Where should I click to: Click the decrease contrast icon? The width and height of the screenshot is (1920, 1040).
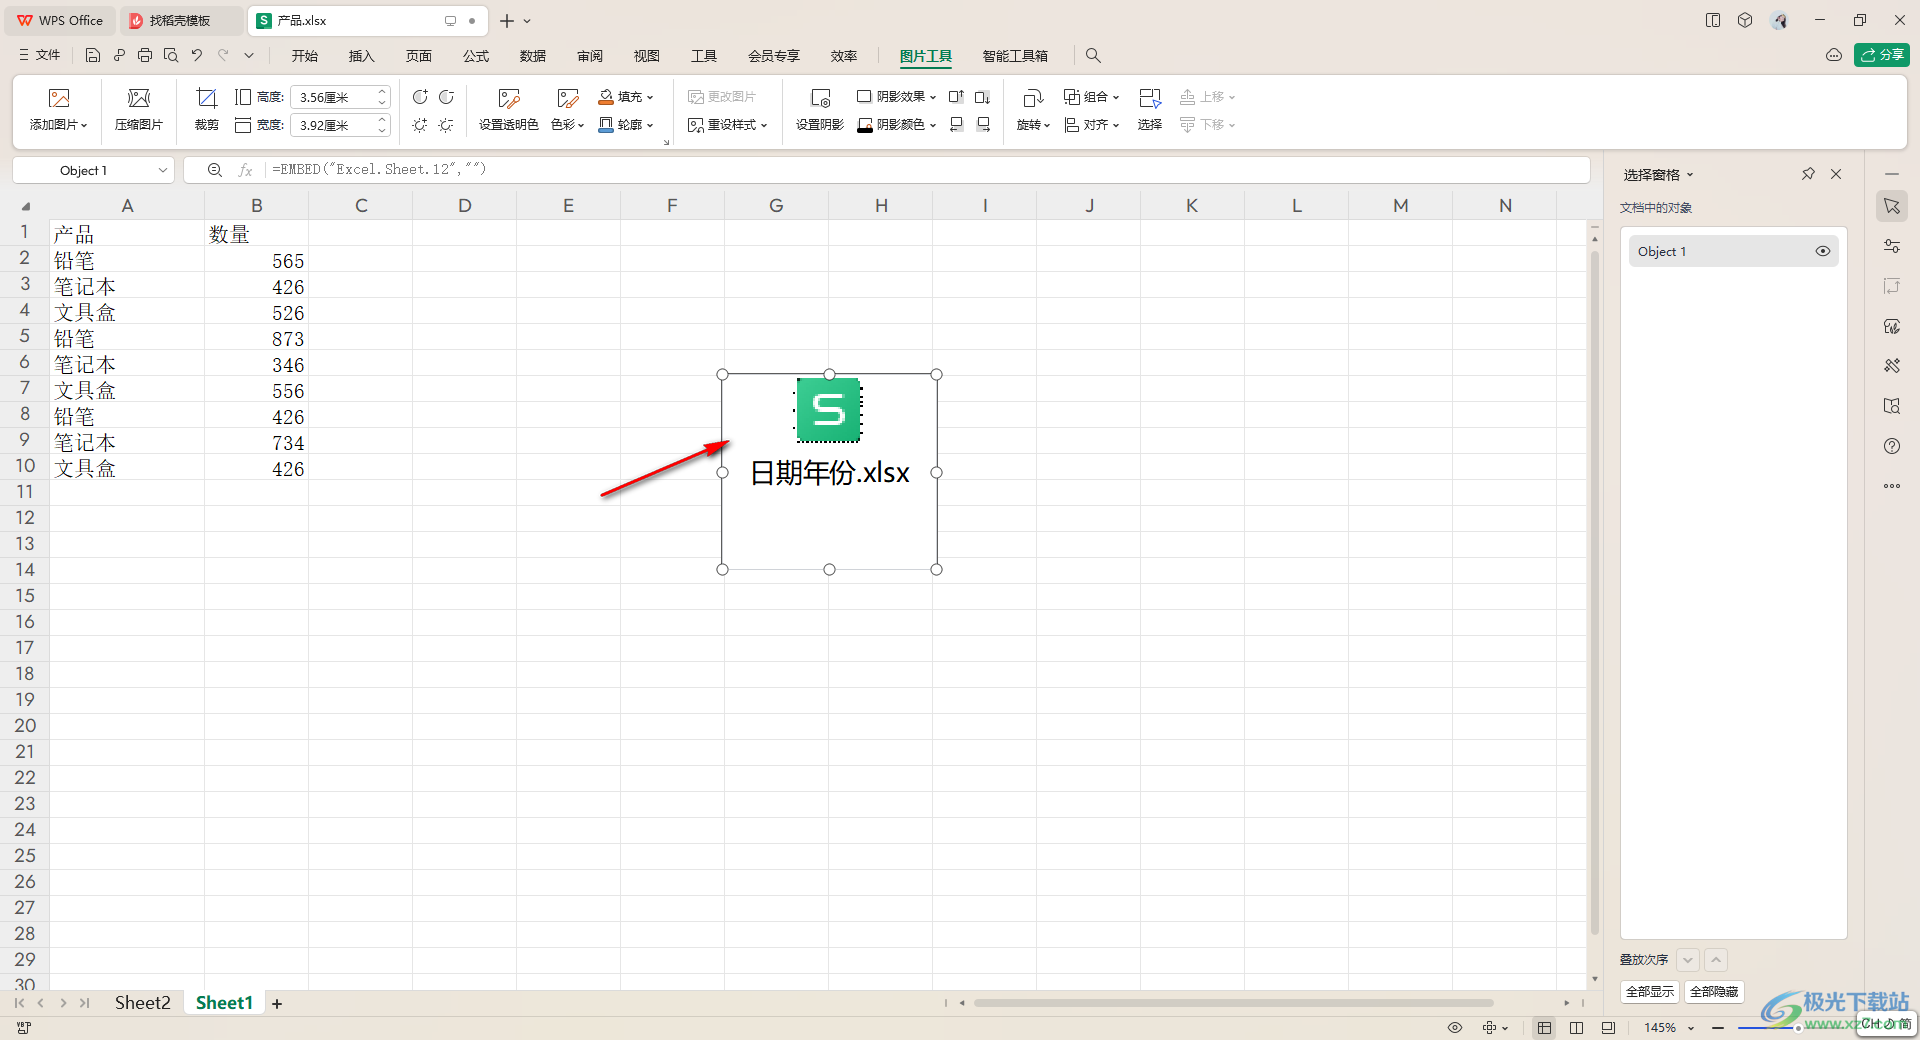pyautogui.click(x=447, y=97)
